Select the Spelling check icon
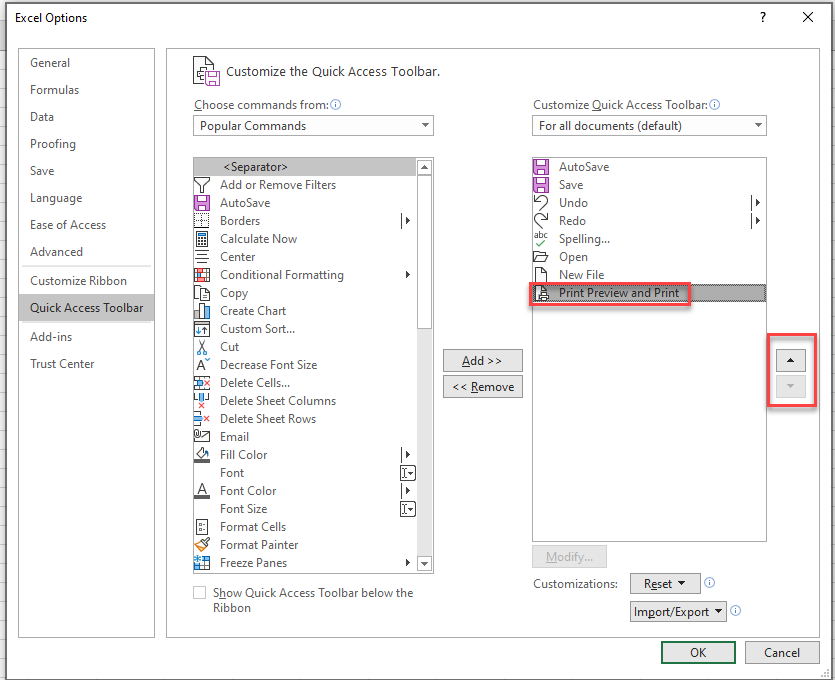835x680 pixels. click(x=541, y=239)
